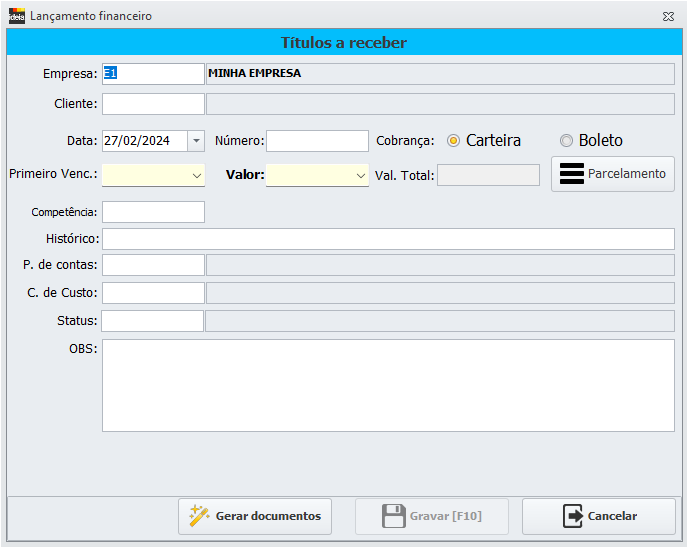The width and height of the screenshot is (687, 547).
Task: Open the Data date picker dropdown
Action: pyautogui.click(x=195, y=141)
